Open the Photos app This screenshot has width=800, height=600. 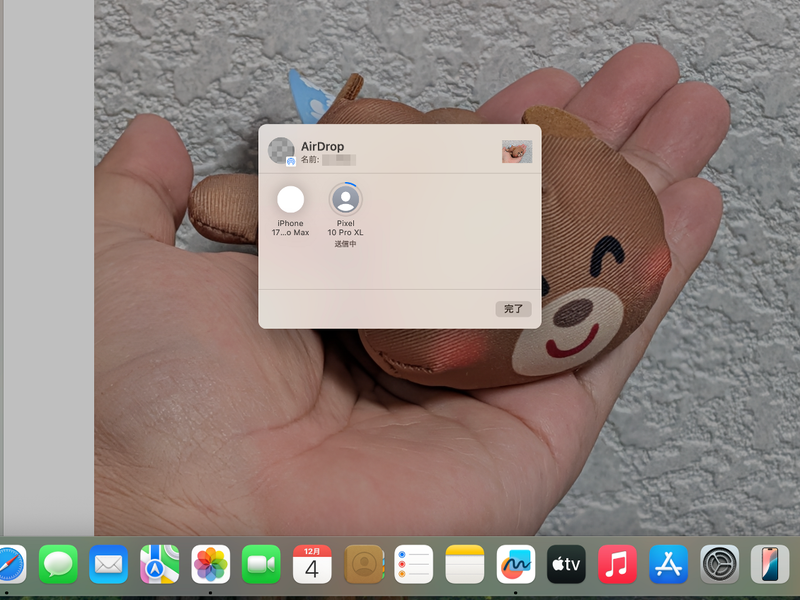(210, 565)
